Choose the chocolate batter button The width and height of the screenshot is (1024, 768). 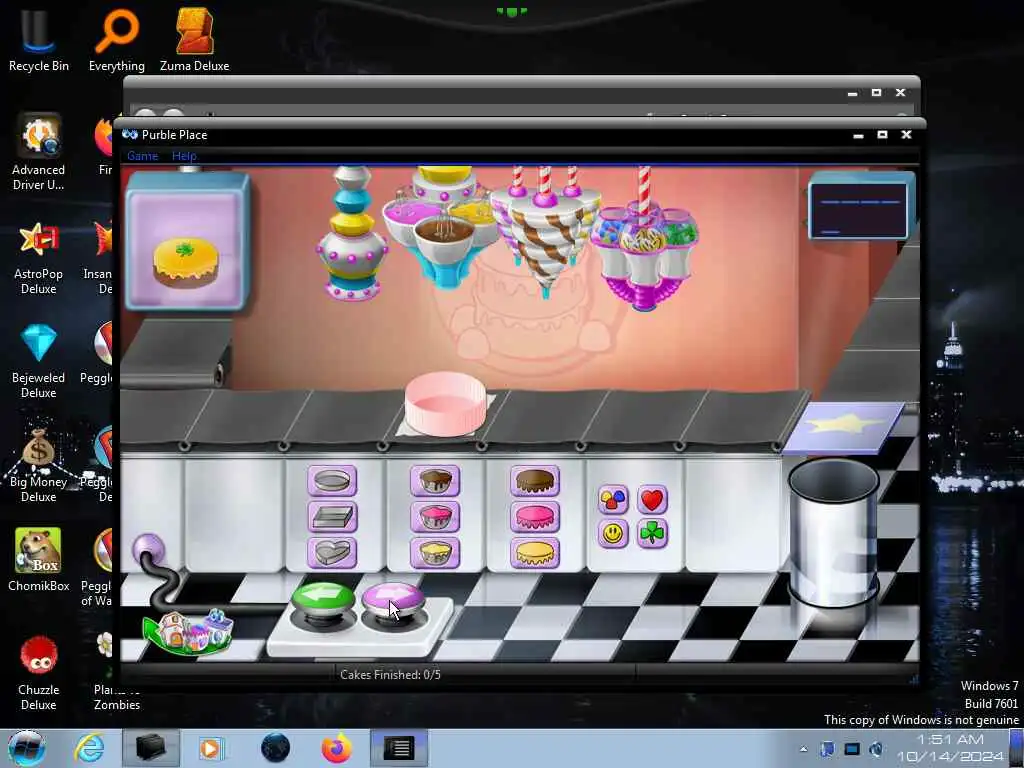(435, 481)
